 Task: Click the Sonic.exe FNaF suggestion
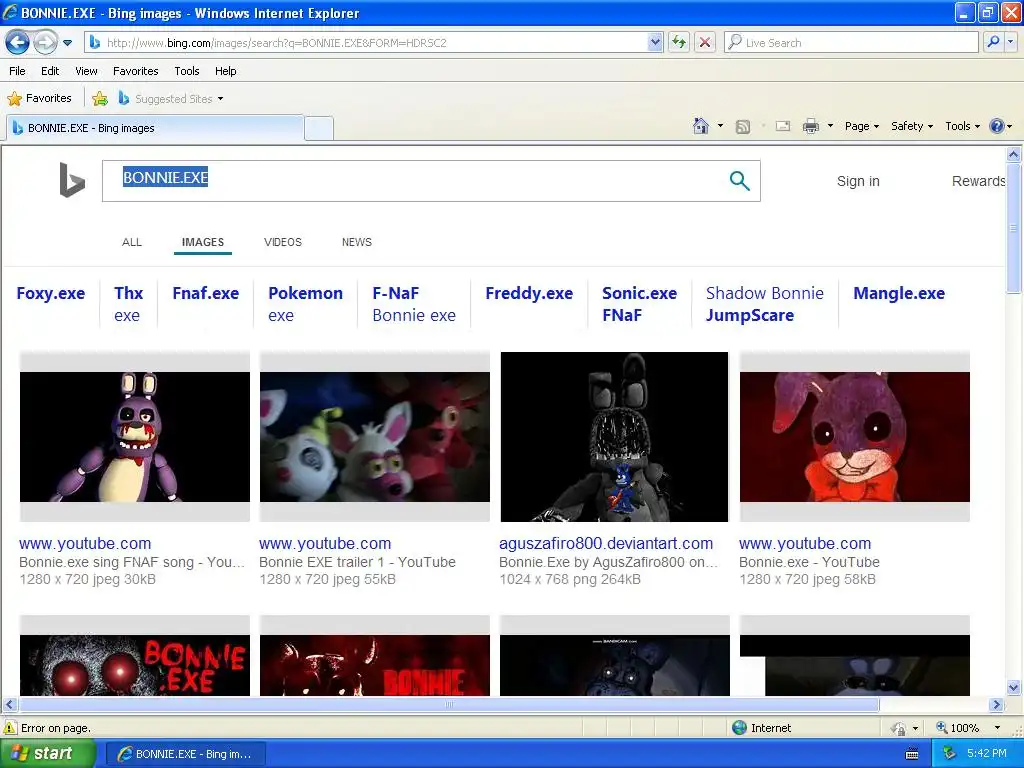639,304
